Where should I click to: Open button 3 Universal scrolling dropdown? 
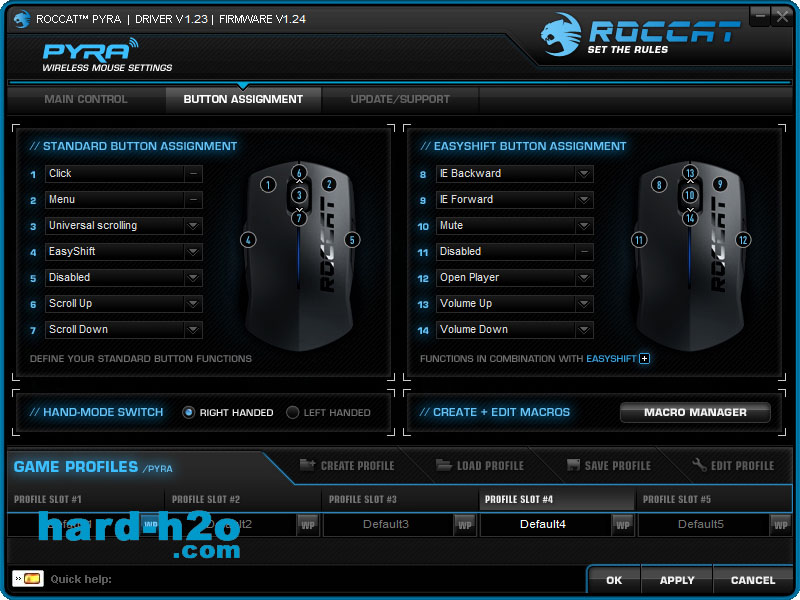pos(193,226)
